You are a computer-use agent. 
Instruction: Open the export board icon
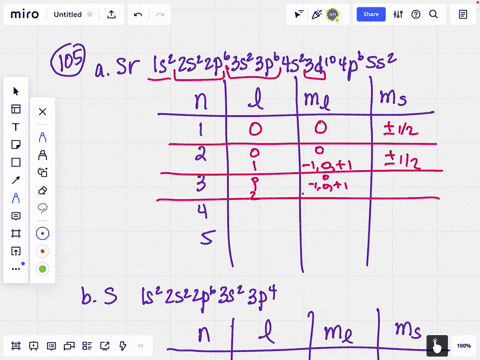click(111, 14)
